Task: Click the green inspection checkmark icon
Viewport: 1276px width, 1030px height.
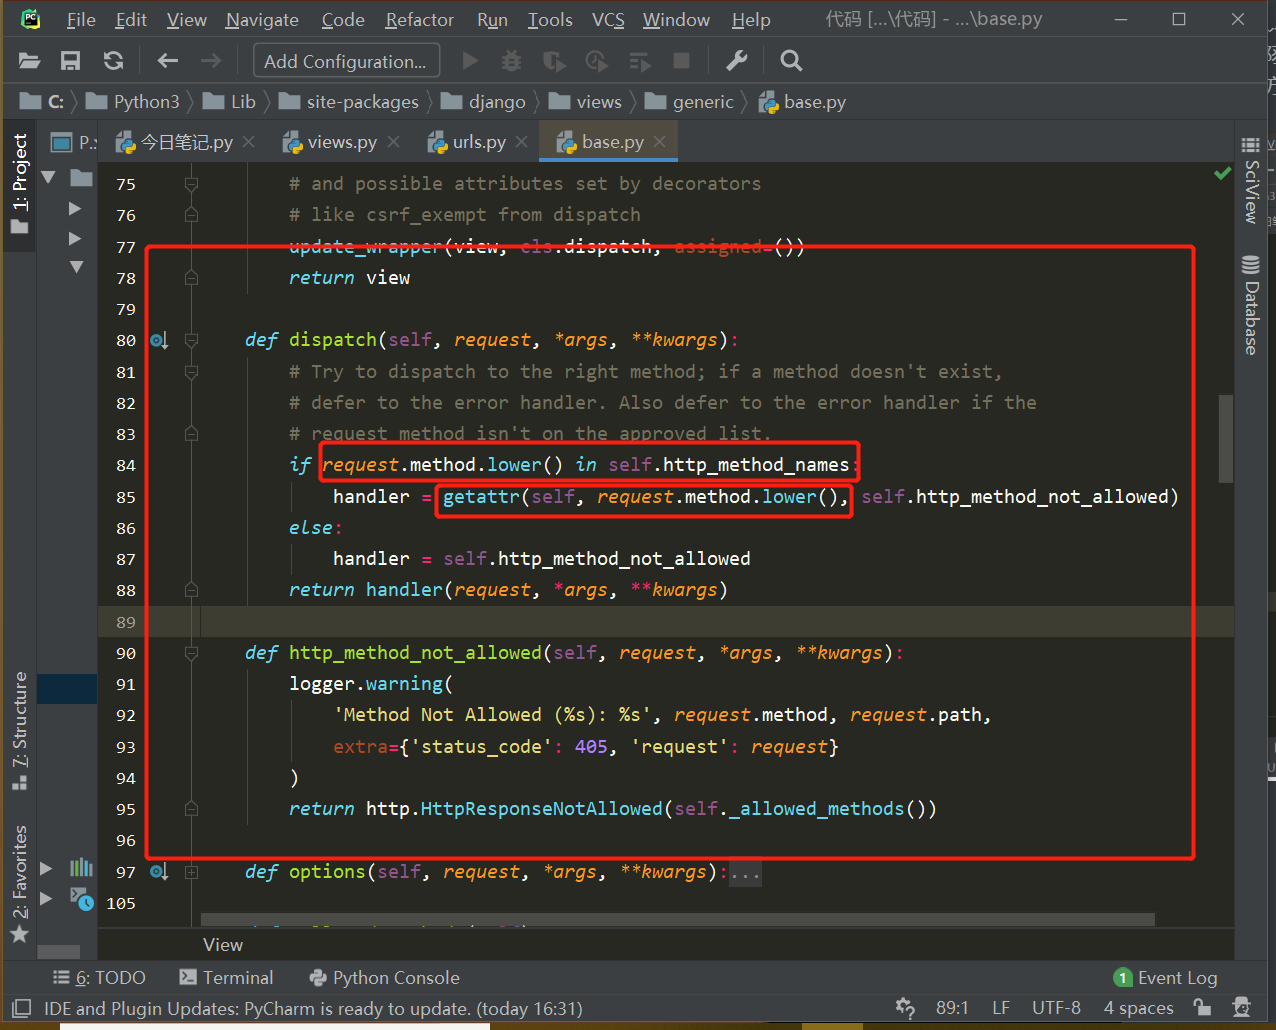Action: pos(1222,174)
